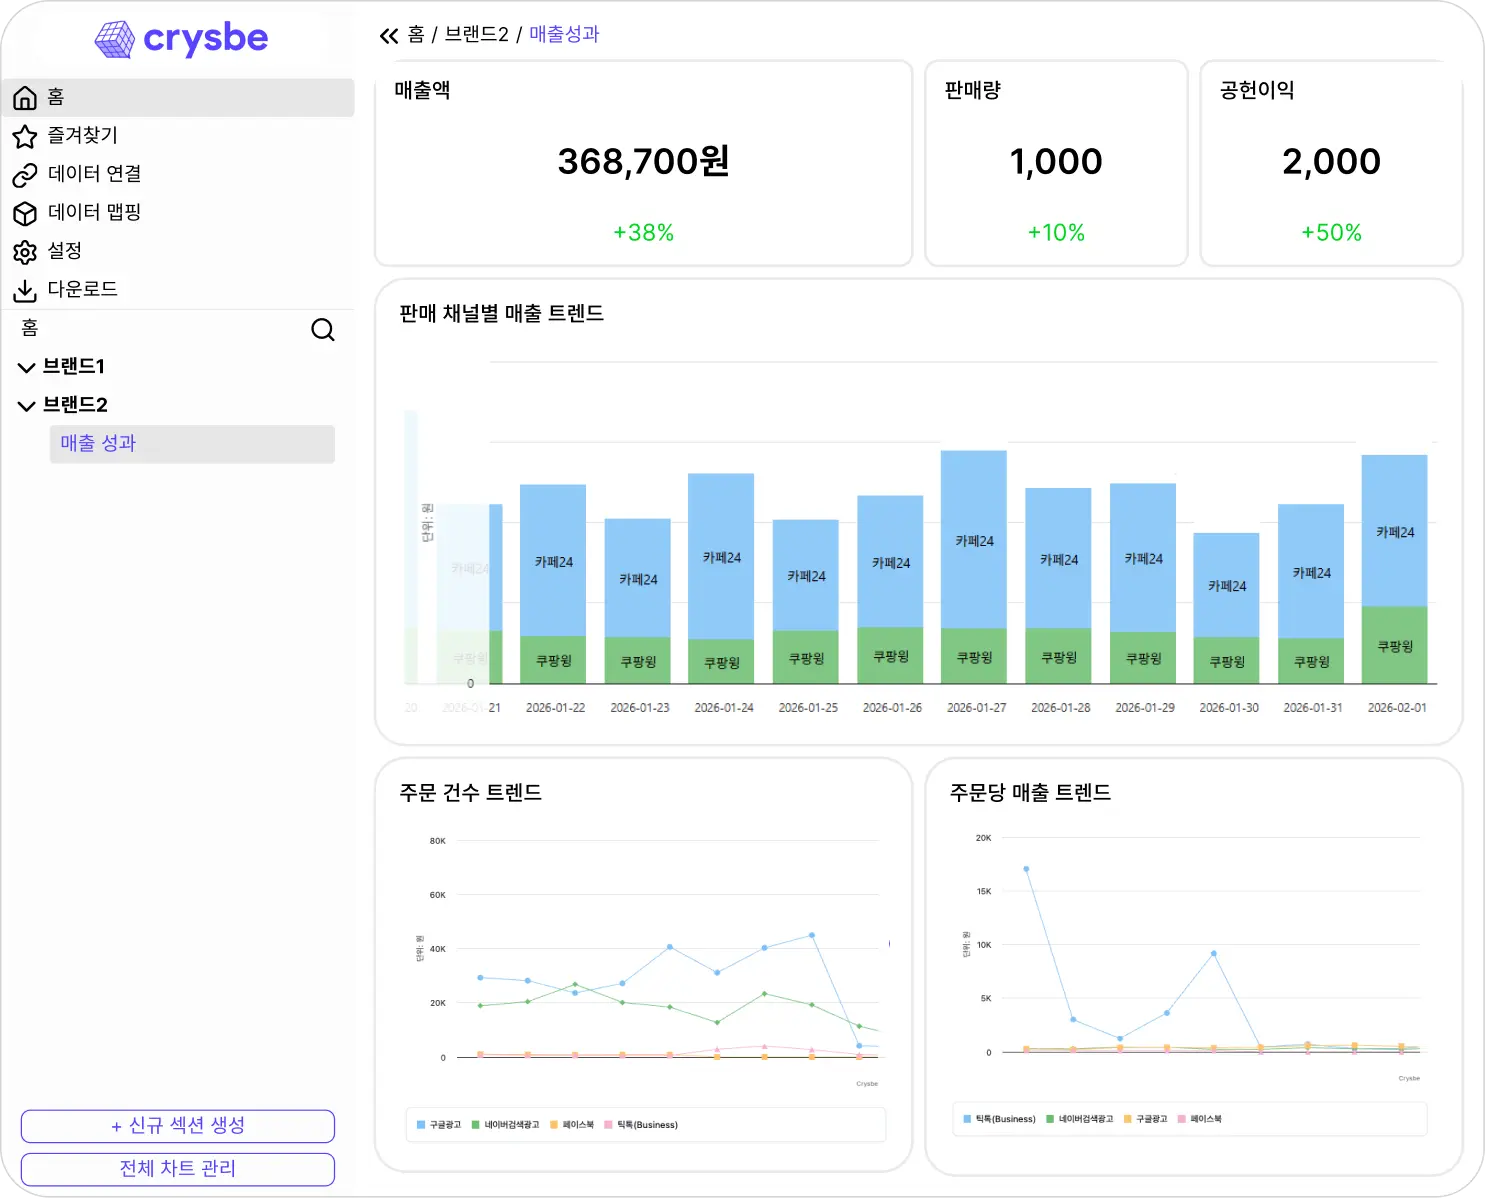Open 설정 using the gear icon
This screenshot has width=1485, height=1198.
[25, 251]
